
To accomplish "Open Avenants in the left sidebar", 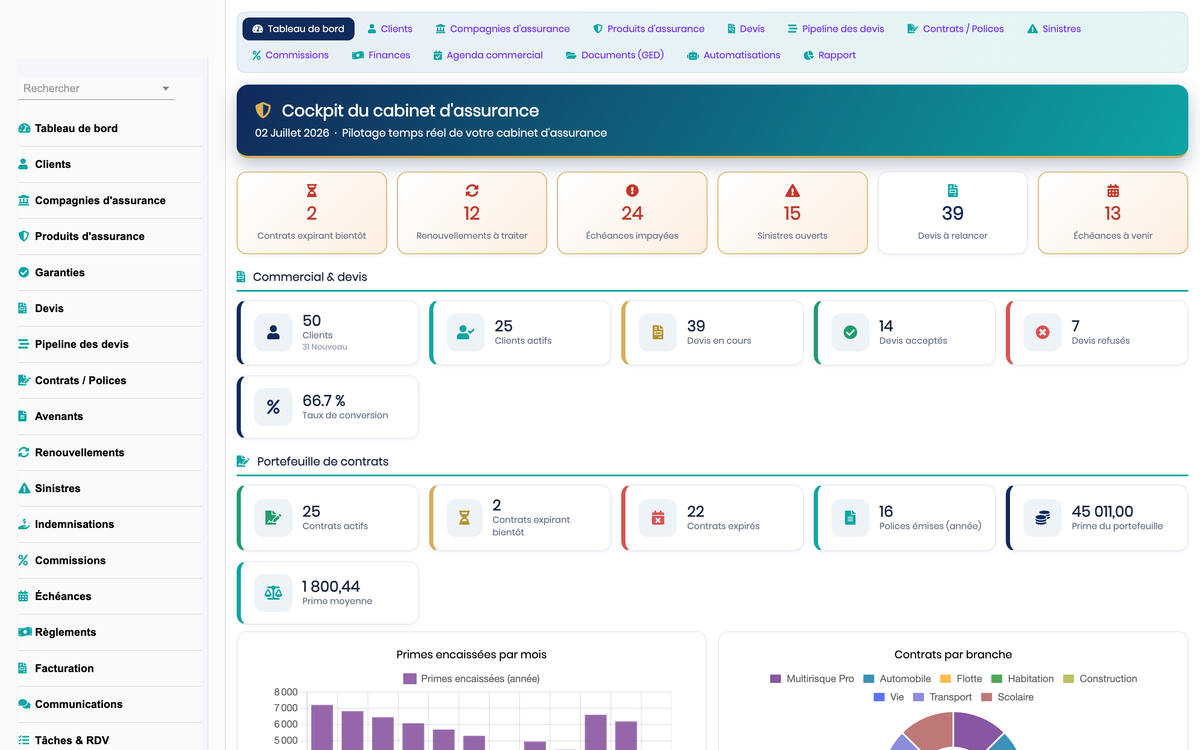I will pyautogui.click(x=109, y=416).
